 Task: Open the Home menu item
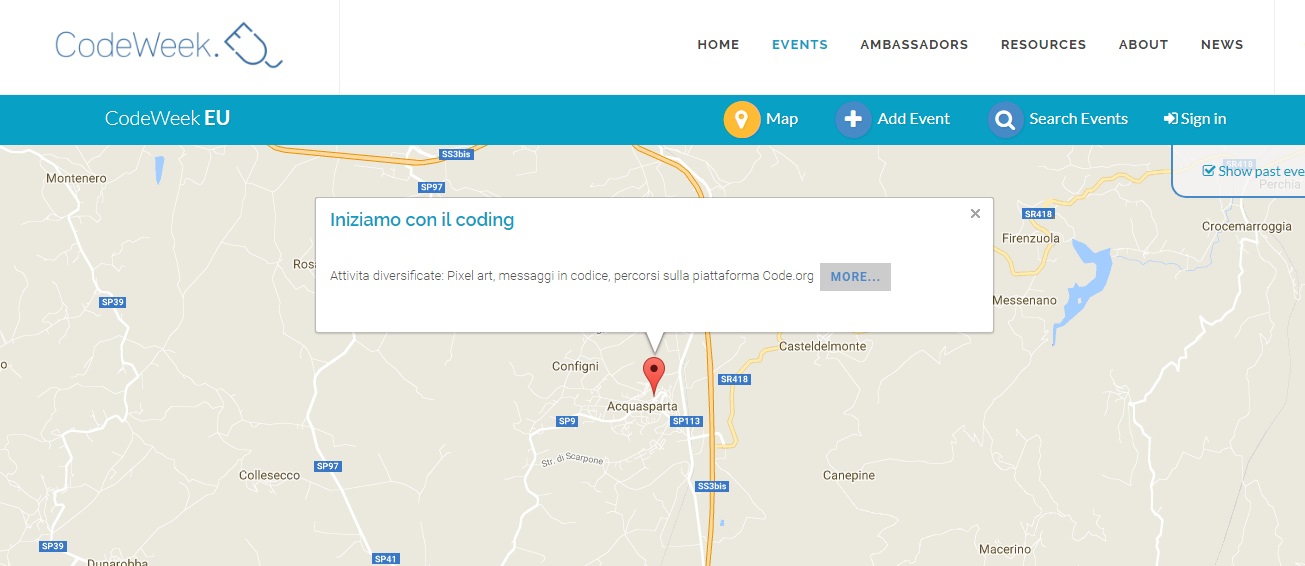tap(718, 45)
